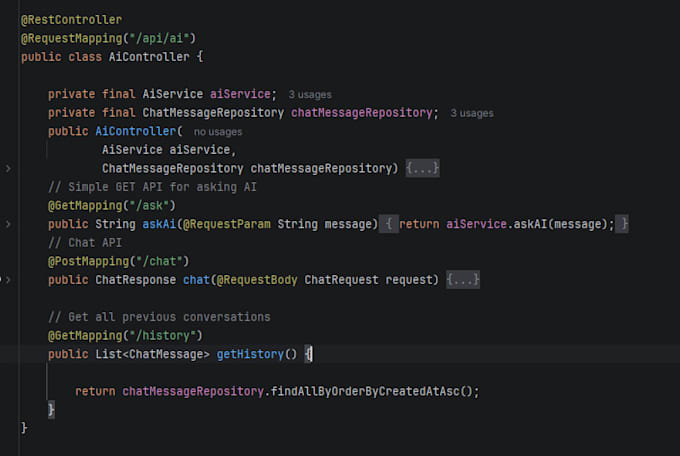Click chatMessageRepository in the return statement
The height and width of the screenshot is (456, 680).
pos(193,391)
